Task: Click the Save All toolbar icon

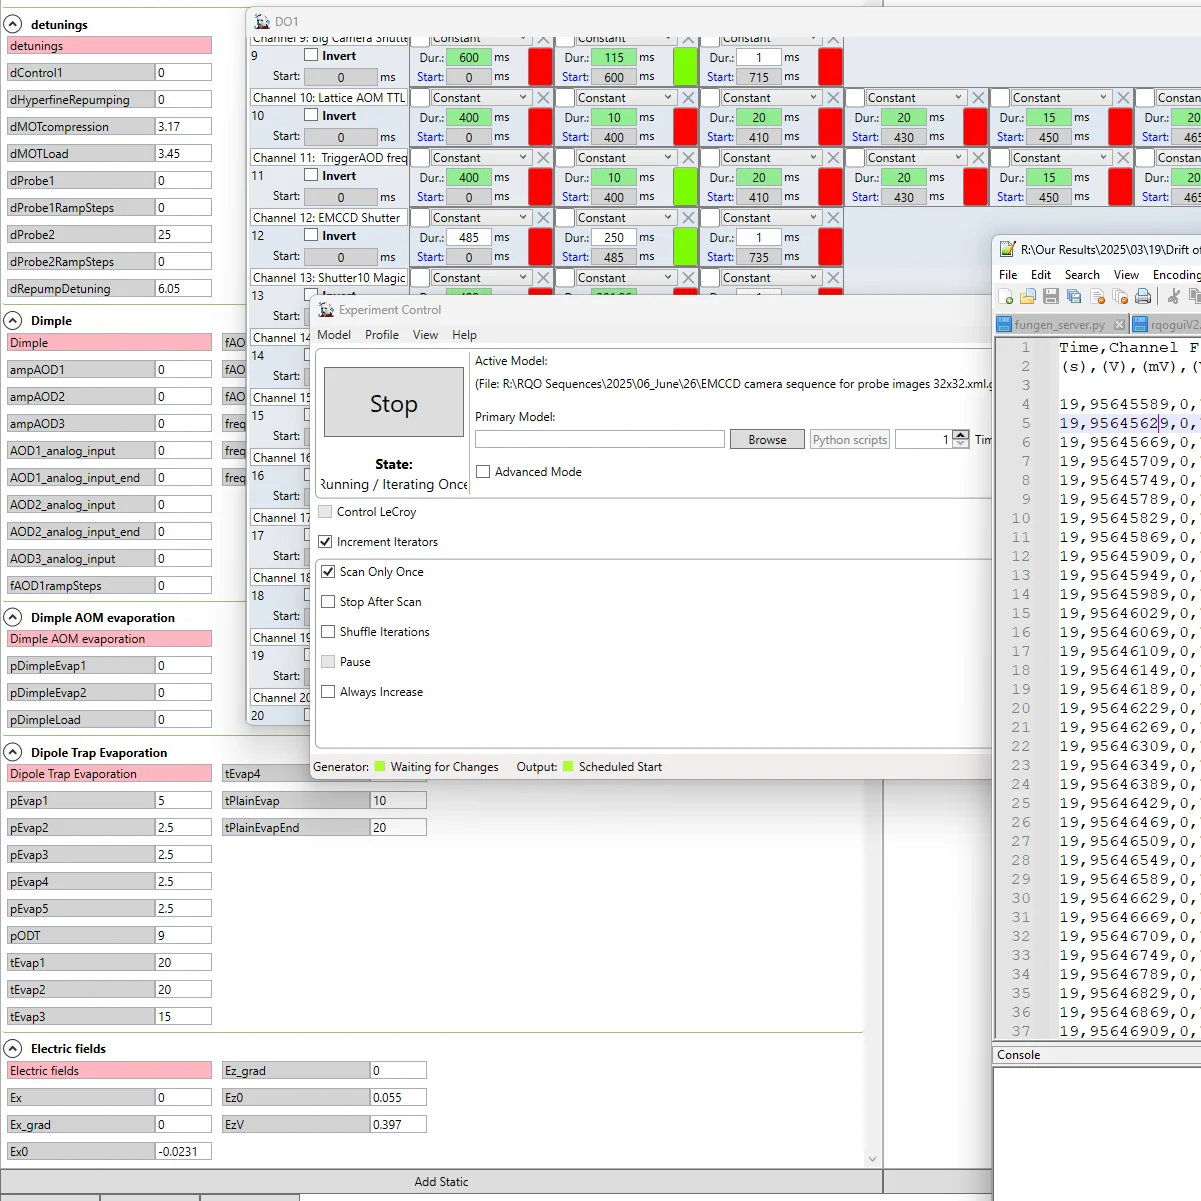Action: pos(1074,297)
